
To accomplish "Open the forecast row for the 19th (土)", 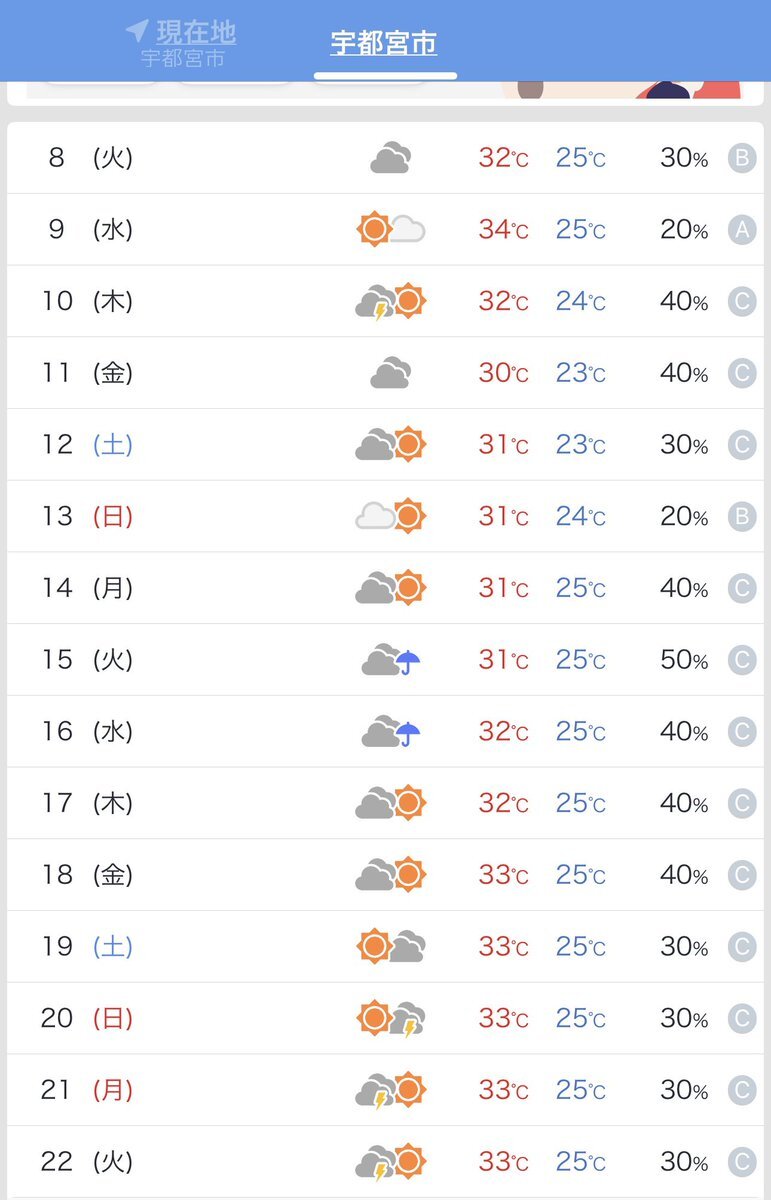I will click(x=385, y=946).
